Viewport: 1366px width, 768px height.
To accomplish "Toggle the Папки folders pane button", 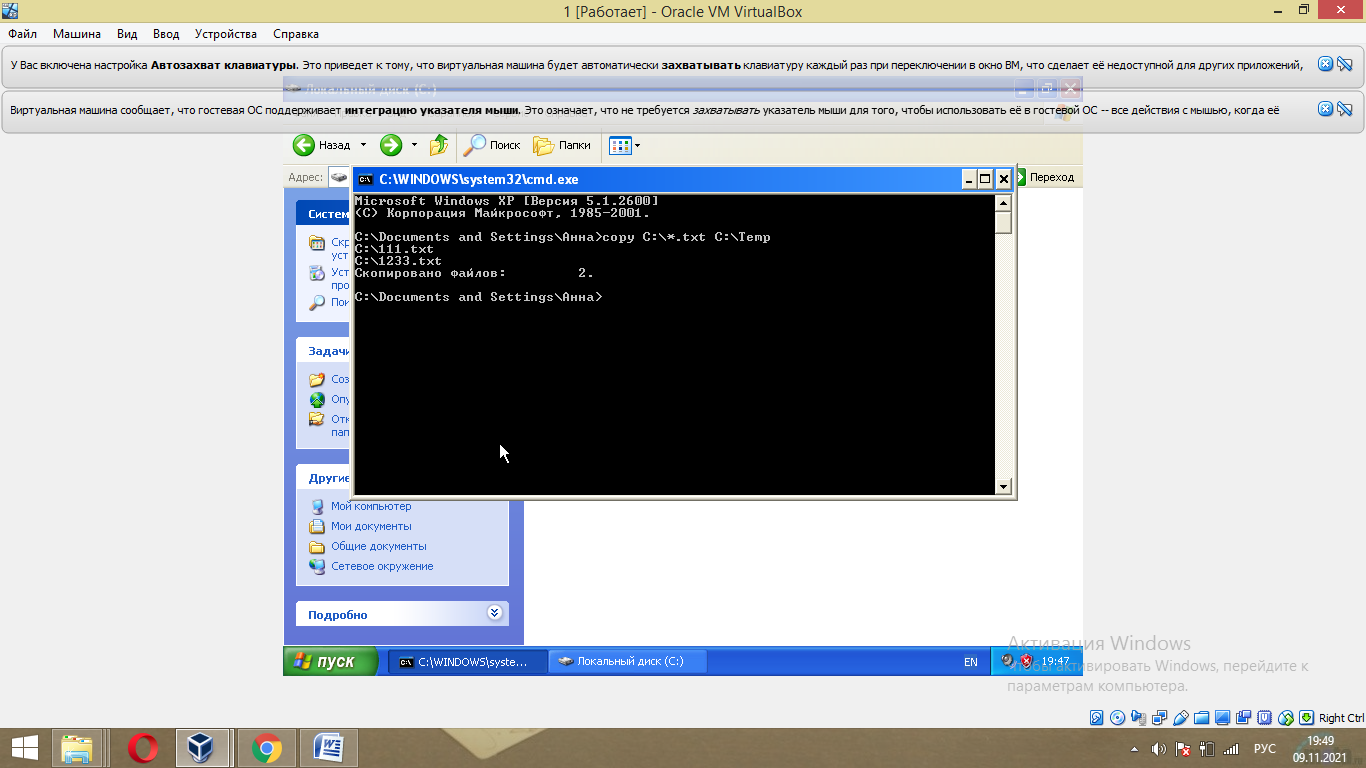I will click(x=562, y=145).
